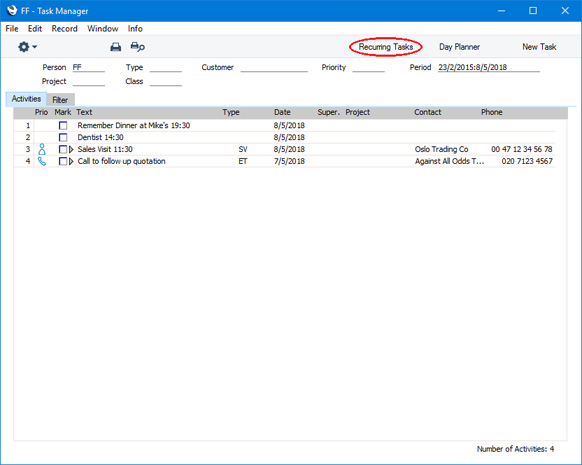Open the gear settings dropdown menu
The height and width of the screenshot is (465, 582).
pyautogui.click(x=27, y=47)
